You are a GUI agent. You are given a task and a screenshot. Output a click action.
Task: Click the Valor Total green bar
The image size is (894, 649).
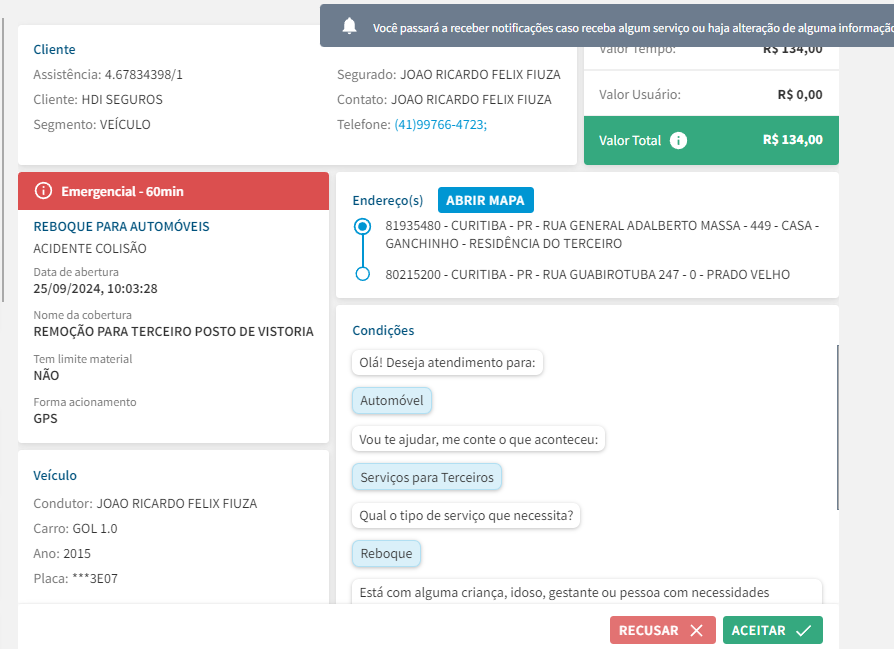pyautogui.click(x=711, y=140)
